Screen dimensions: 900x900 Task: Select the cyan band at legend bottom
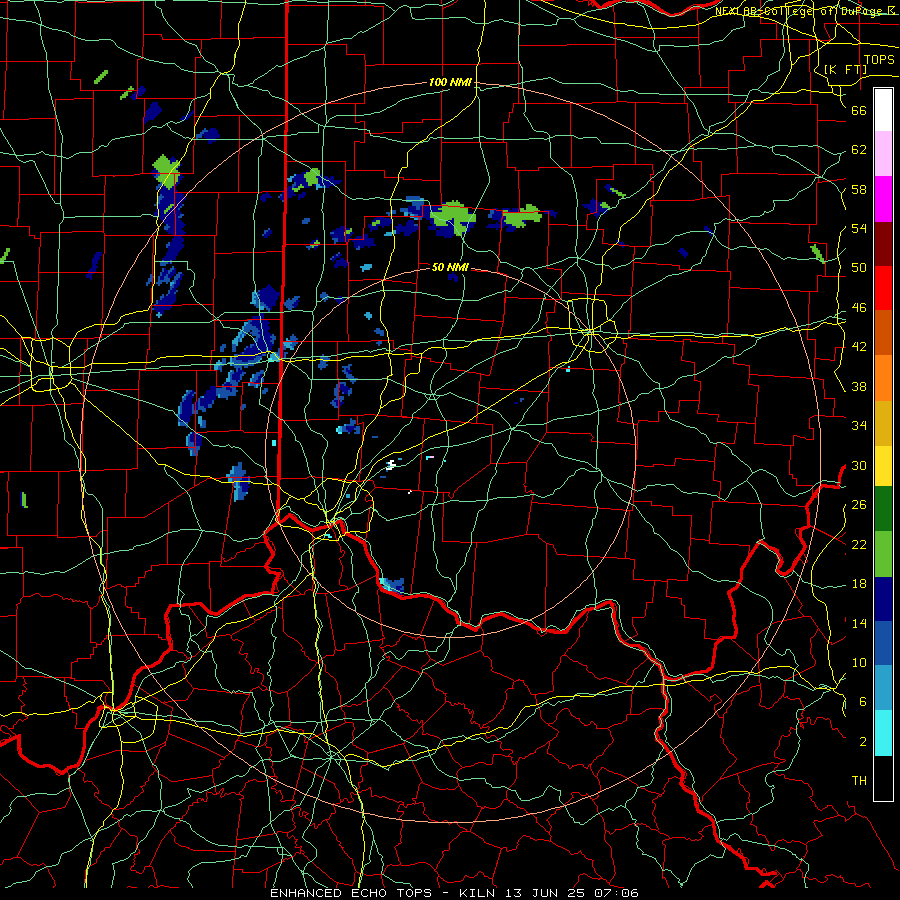tap(883, 733)
